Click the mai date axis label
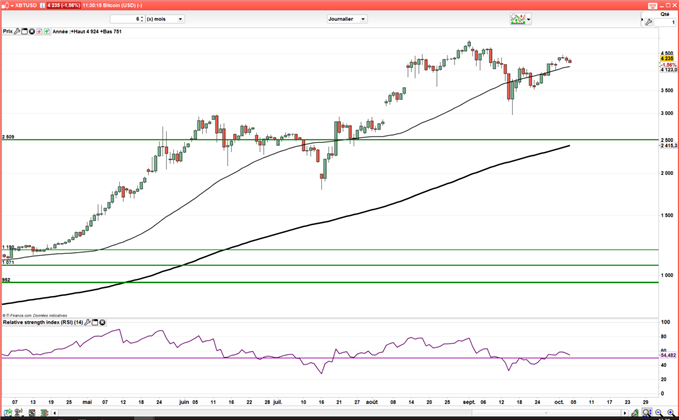679x420 pixels. (x=87, y=402)
